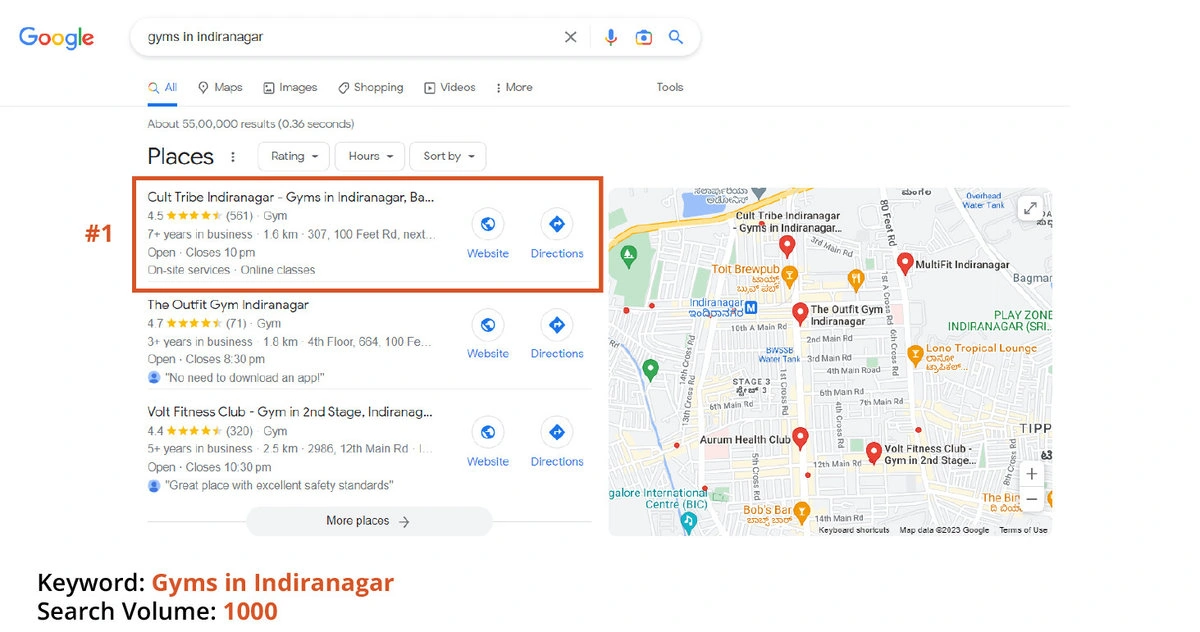Visit Cult Tribe Indiranagar website icon
The height and width of the screenshot is (632, 1200).
(488, 224)
